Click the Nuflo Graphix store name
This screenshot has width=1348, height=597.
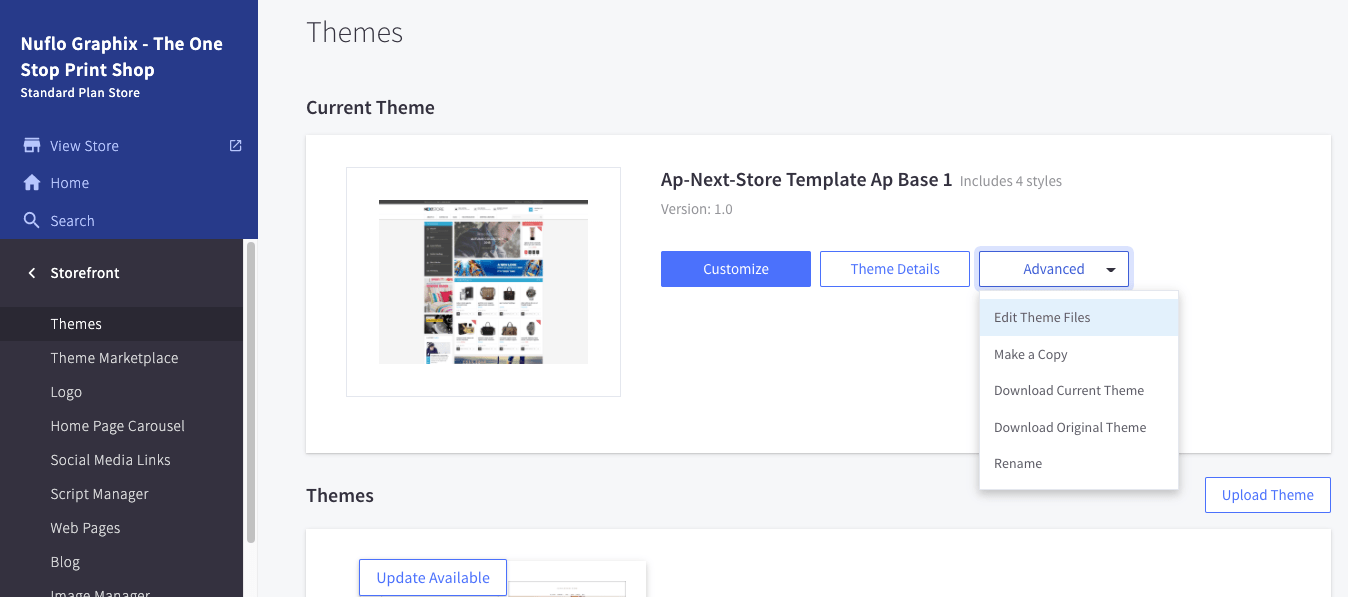coord(122,57)
